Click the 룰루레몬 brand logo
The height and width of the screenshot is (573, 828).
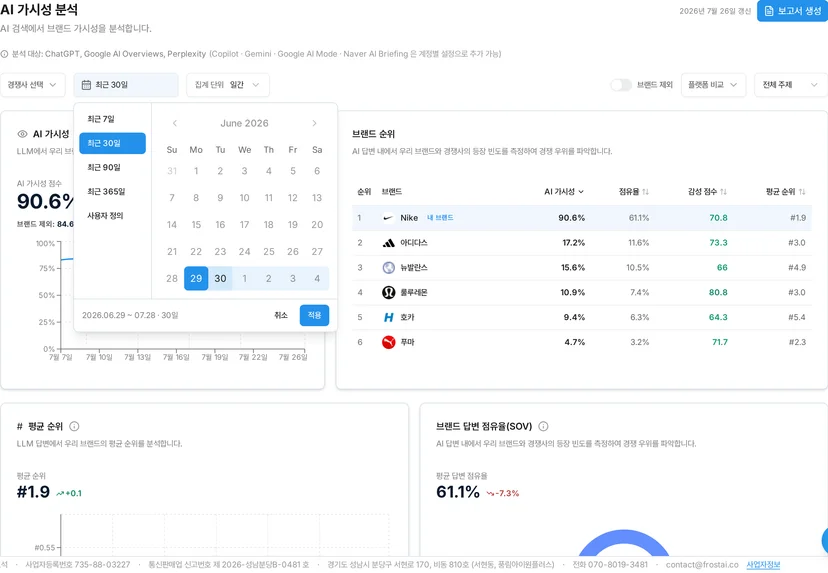(388, 292)
